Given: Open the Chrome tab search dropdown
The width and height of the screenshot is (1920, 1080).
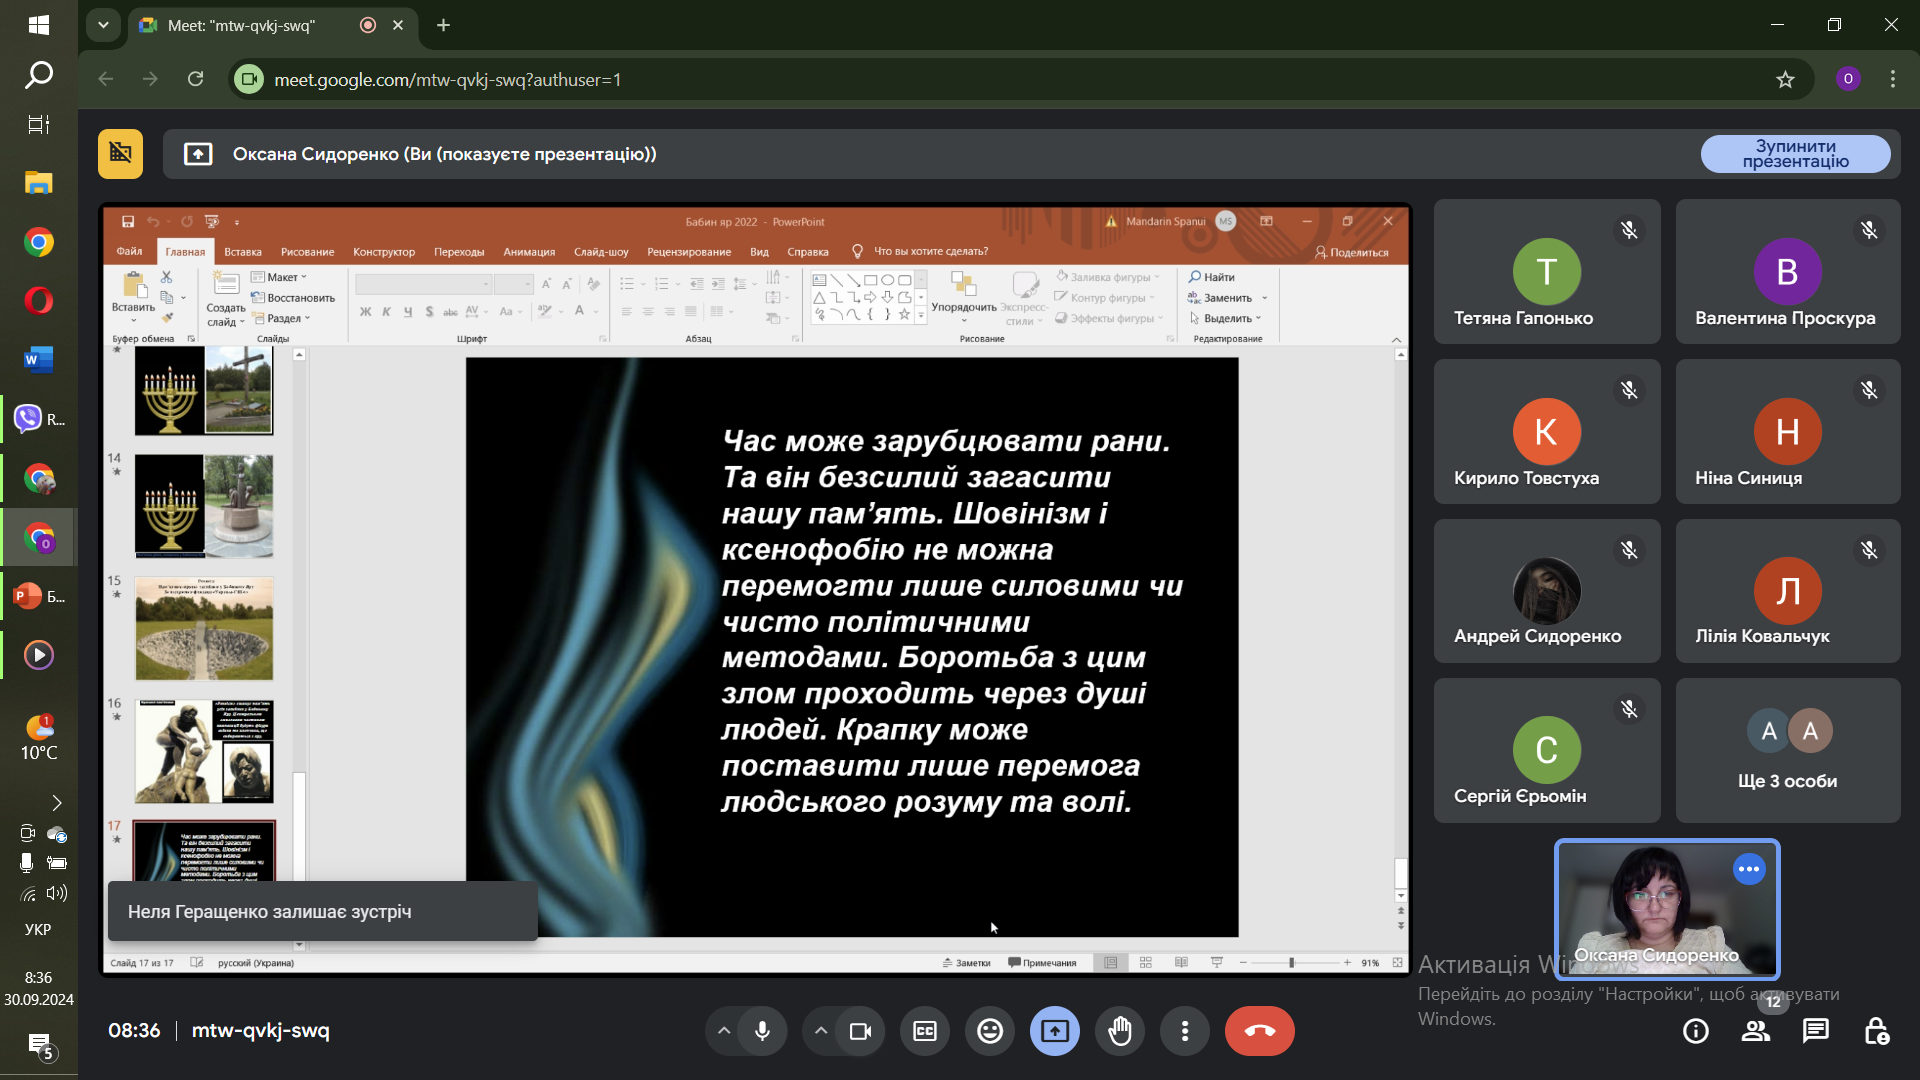Looking at the screenshot, I should coord(103,25).
